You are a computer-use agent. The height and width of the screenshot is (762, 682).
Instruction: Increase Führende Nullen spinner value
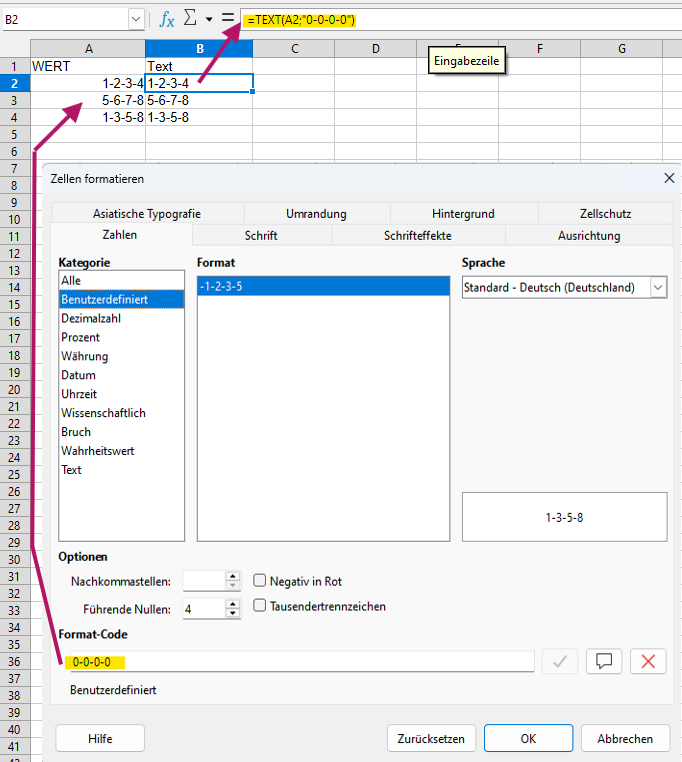click(233, 603)
